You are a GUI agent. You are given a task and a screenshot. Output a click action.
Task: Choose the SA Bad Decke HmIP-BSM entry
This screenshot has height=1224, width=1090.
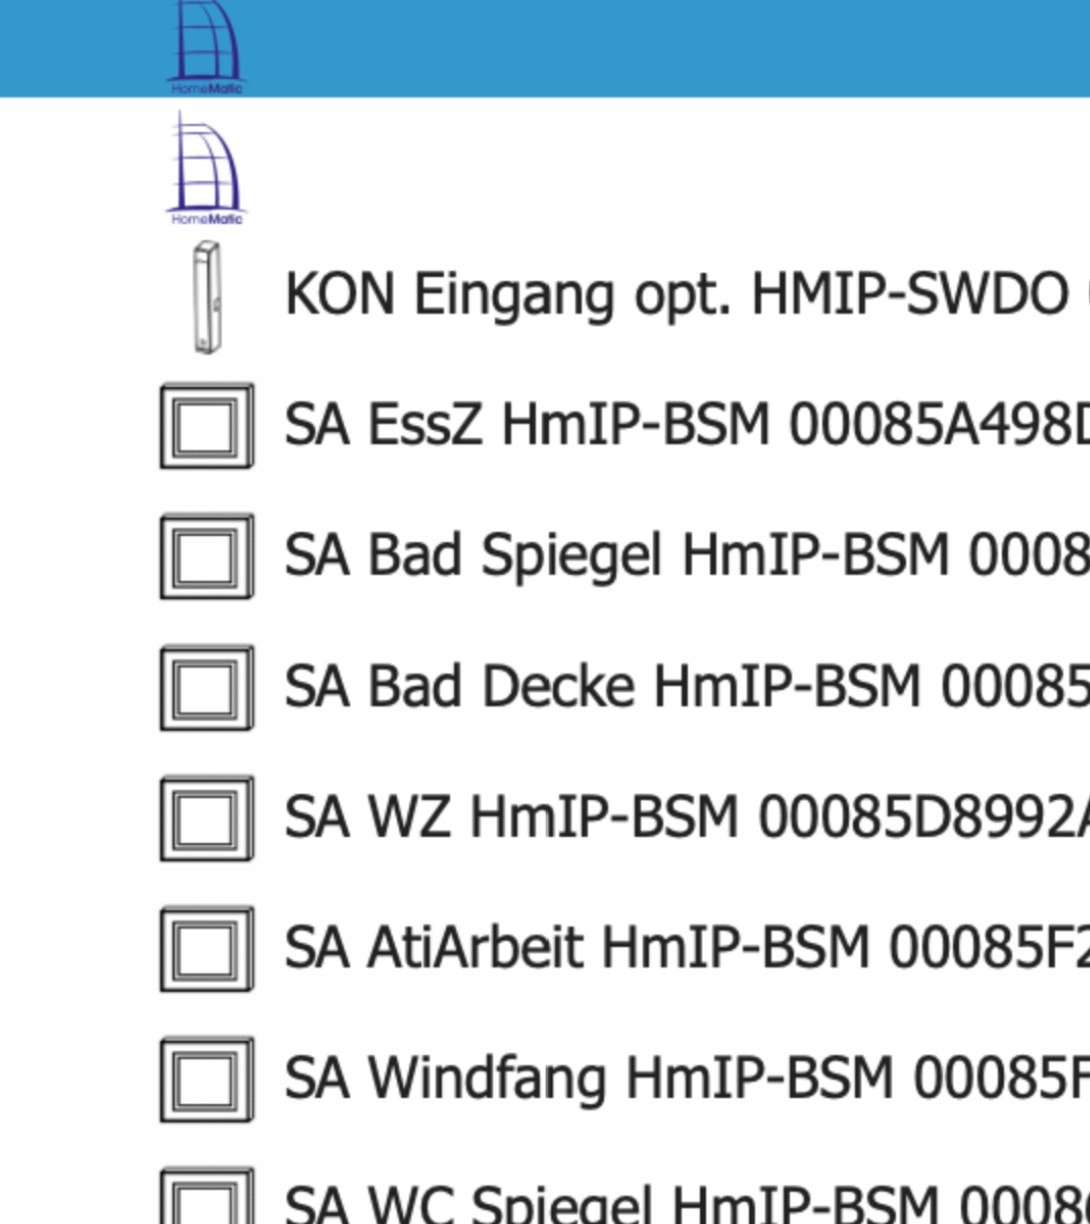coord(686,687)
